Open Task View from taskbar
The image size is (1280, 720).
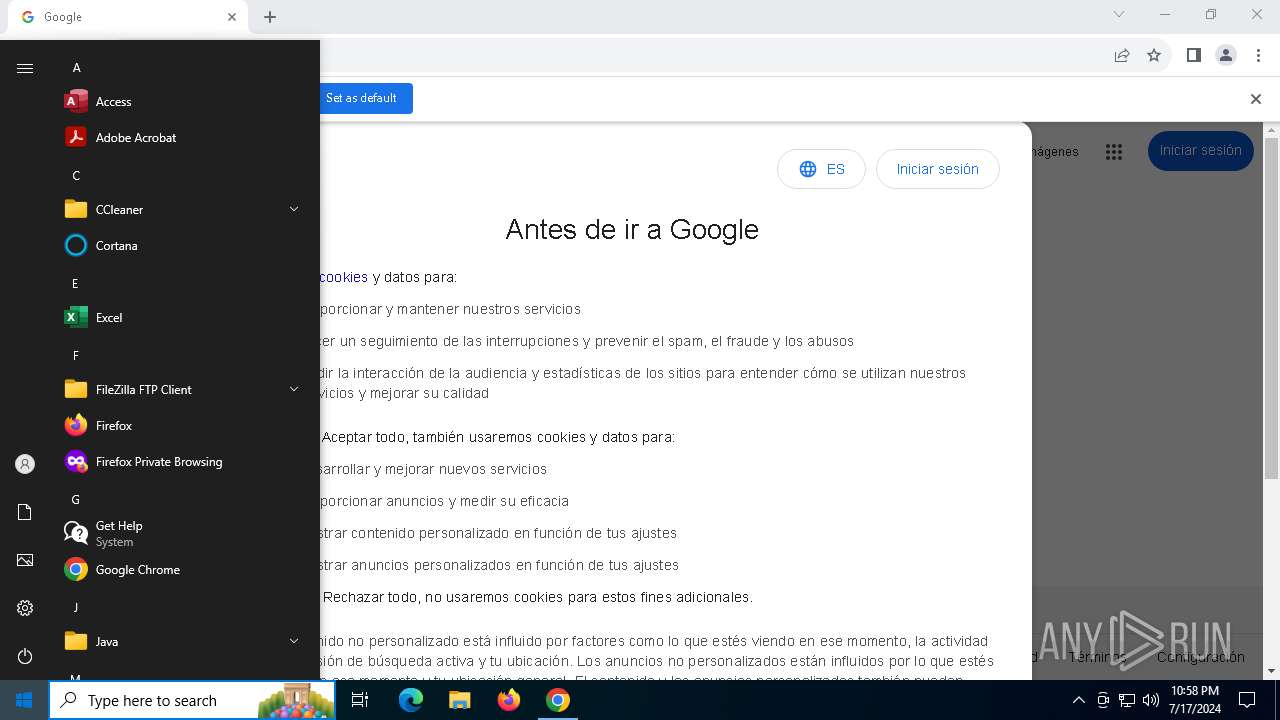360,700
